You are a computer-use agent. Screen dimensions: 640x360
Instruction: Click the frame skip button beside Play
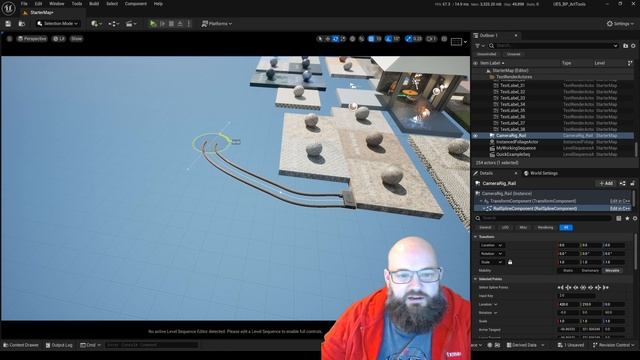162,24
